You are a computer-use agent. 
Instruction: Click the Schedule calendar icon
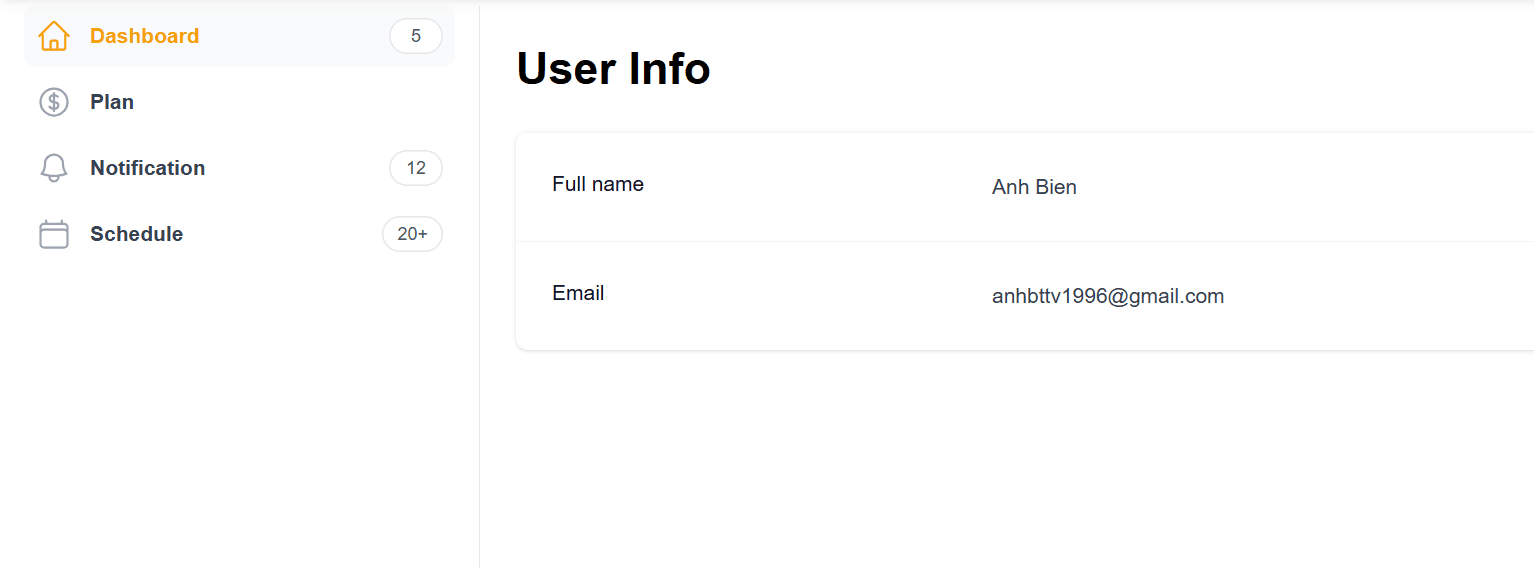pyautogui.click(x=54, y=234)
